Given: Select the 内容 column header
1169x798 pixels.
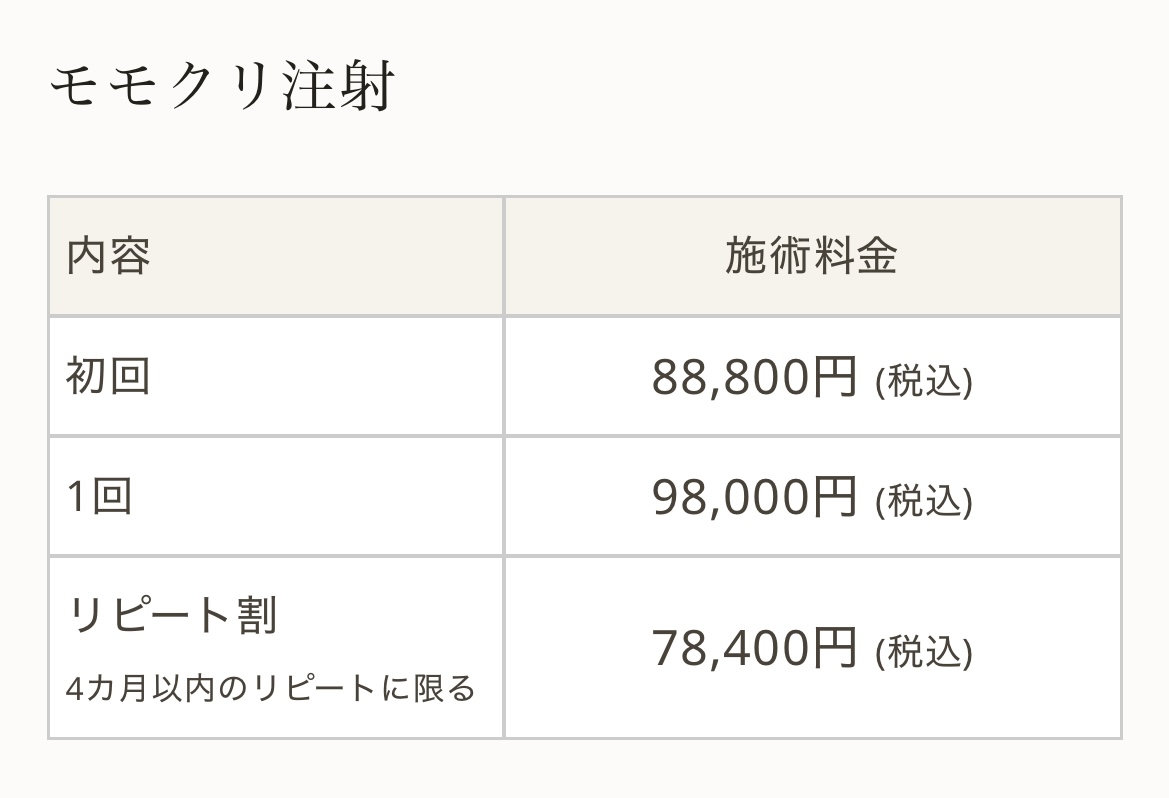Looking at the screenshot, I should pos(109,256).
